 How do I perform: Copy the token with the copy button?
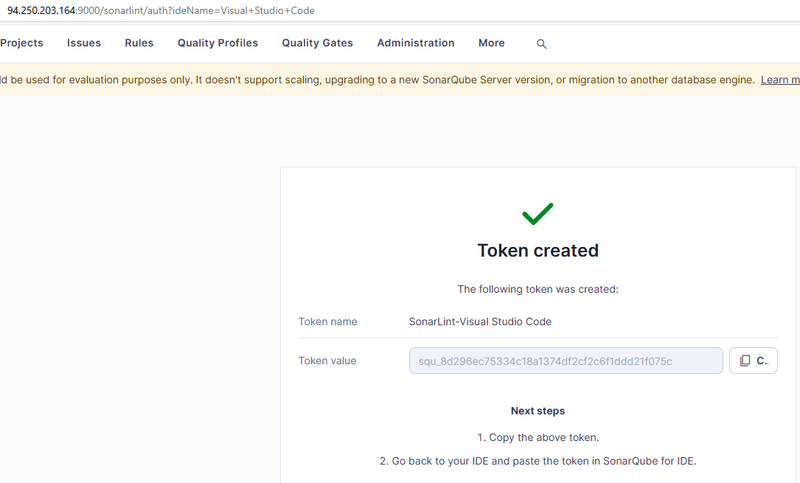click(x=753, y=361)
